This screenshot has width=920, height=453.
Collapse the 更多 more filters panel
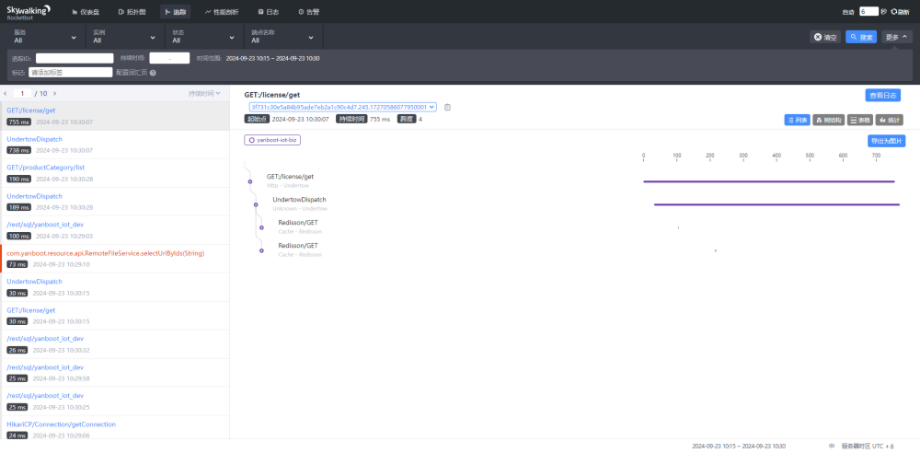(x=897, y=37)
